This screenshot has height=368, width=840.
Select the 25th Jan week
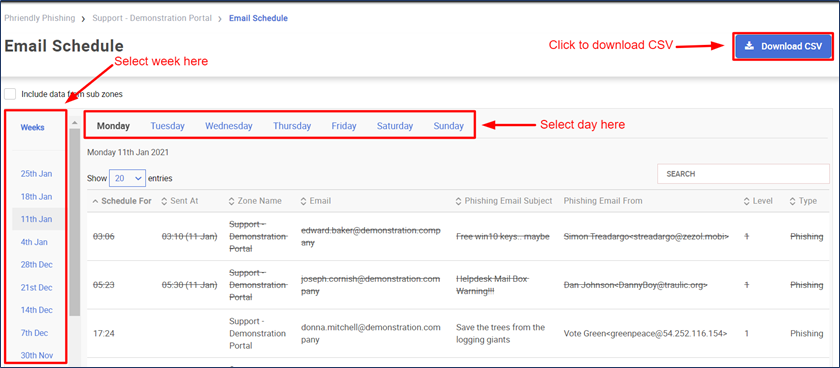[36, 174]
